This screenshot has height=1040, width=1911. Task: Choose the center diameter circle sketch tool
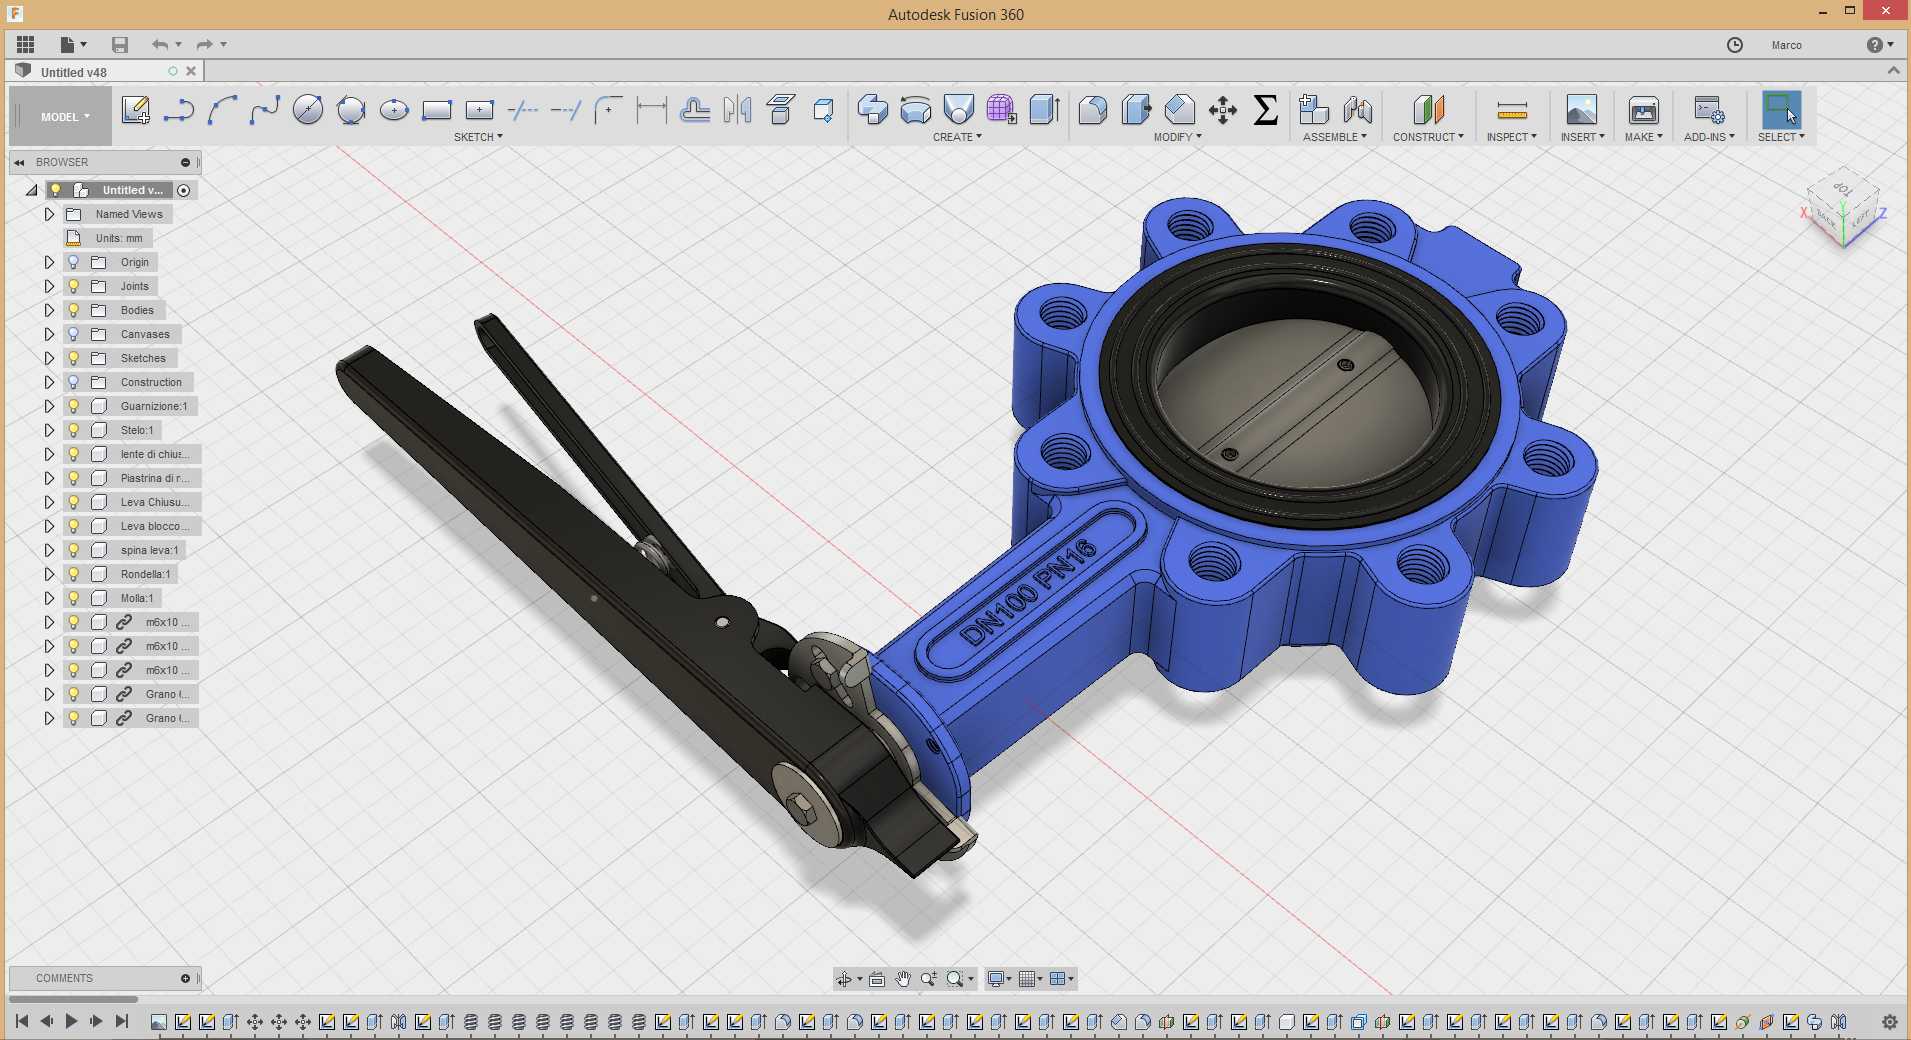(x=308, y=110)
